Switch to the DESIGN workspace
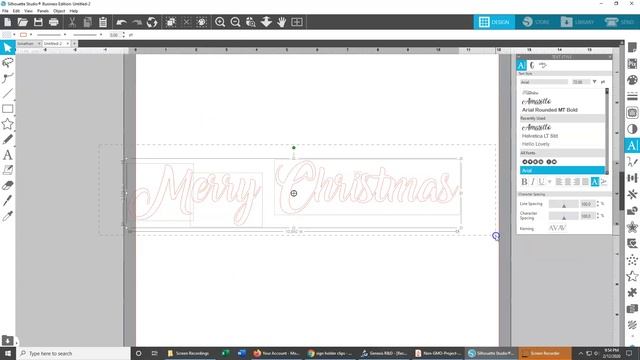Screen dimensions: 640x360 click(494, 22)
